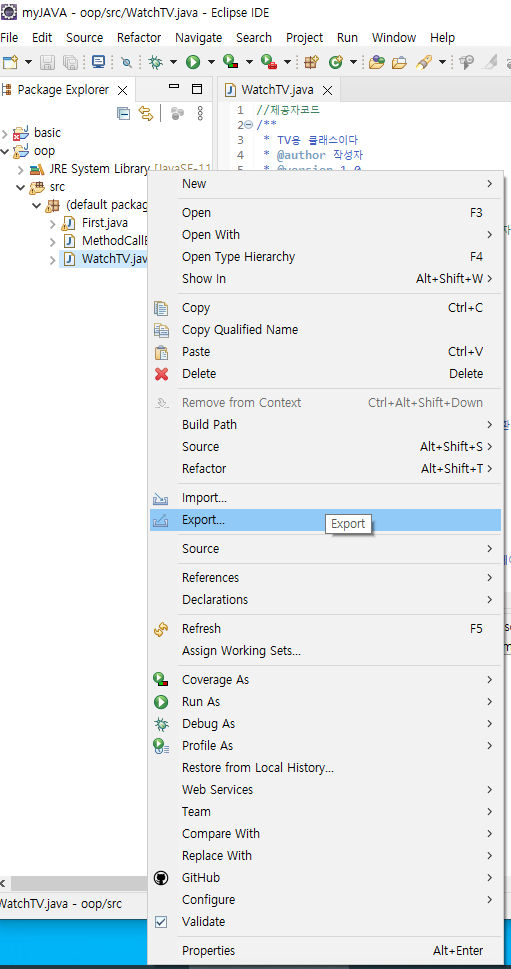Choose Copy Qualified Name
This screenshot has width=511, height=969.
pyautogui.click(x=325, y=330)
